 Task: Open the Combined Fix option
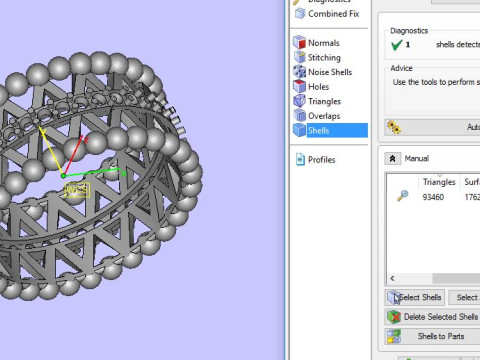(x=333, y=14)
